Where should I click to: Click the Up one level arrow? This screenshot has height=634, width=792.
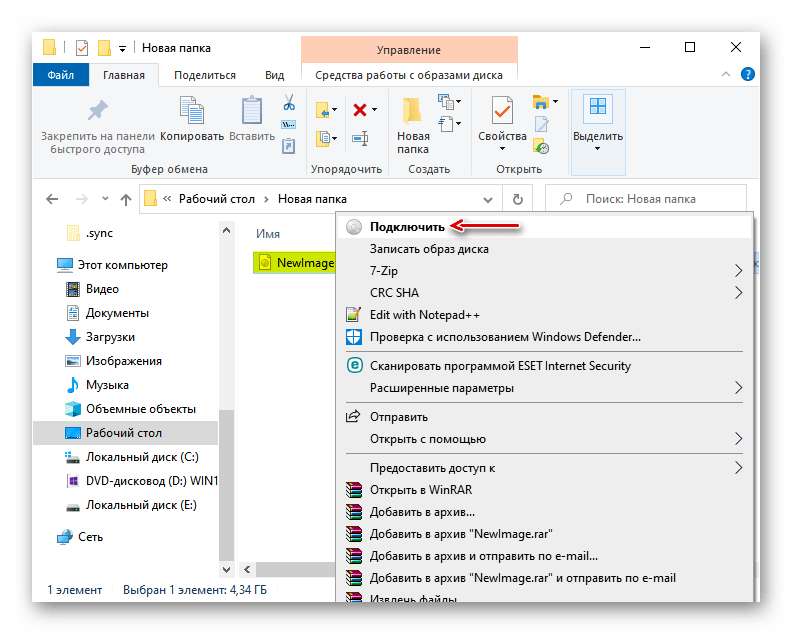(126, 200)
